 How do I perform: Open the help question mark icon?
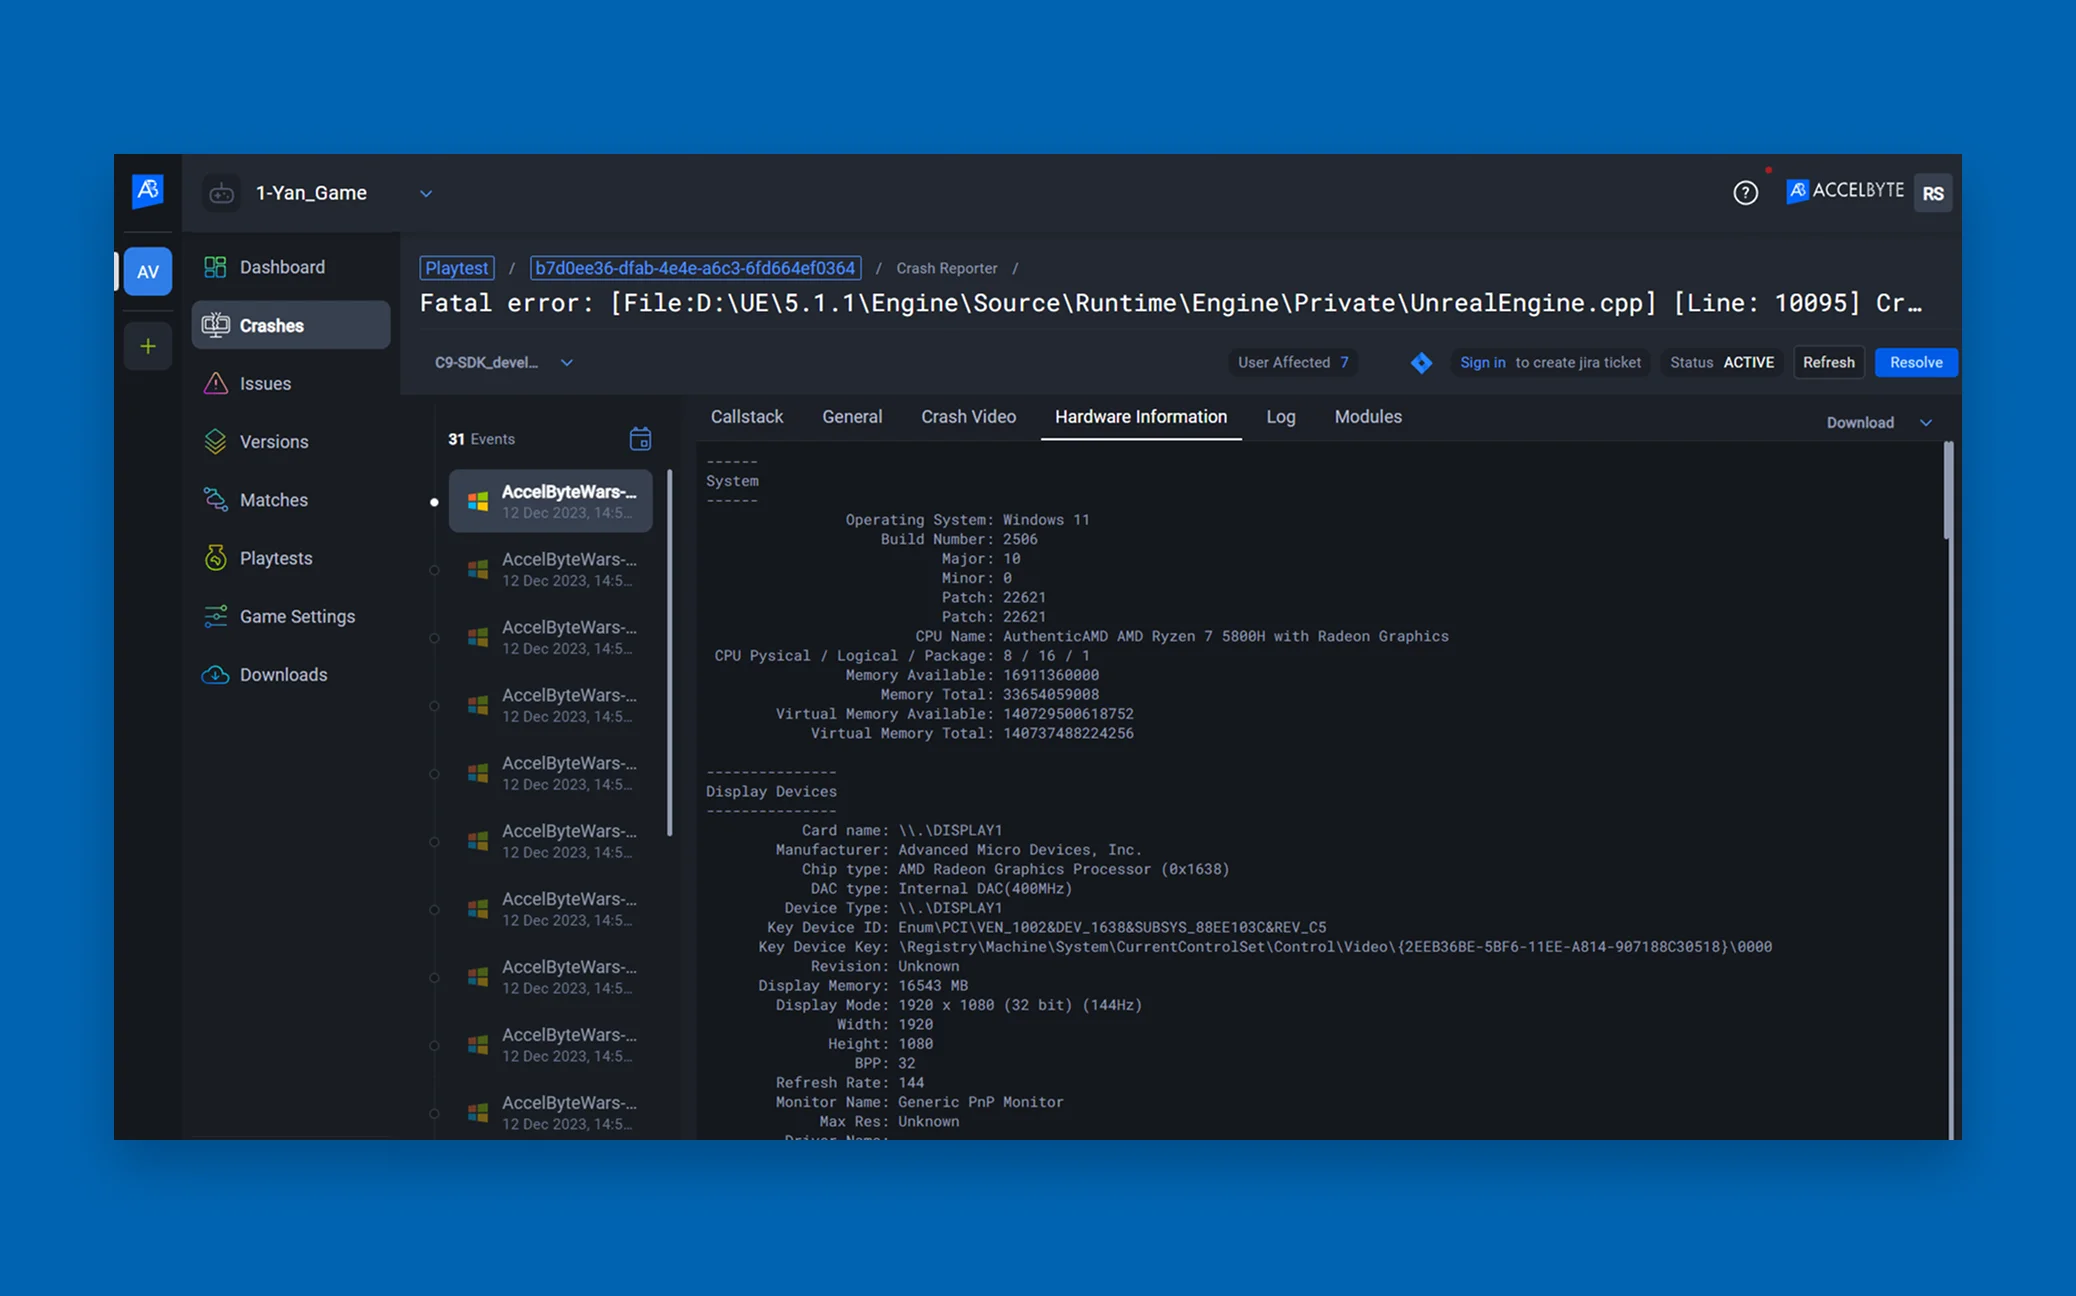coord(1745,193)
